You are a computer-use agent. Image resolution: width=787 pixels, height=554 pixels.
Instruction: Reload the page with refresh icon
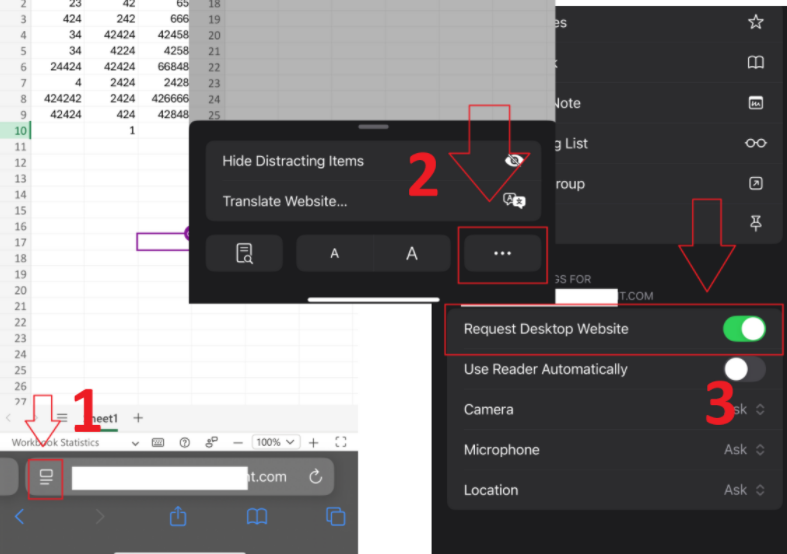tap(316, 476)
